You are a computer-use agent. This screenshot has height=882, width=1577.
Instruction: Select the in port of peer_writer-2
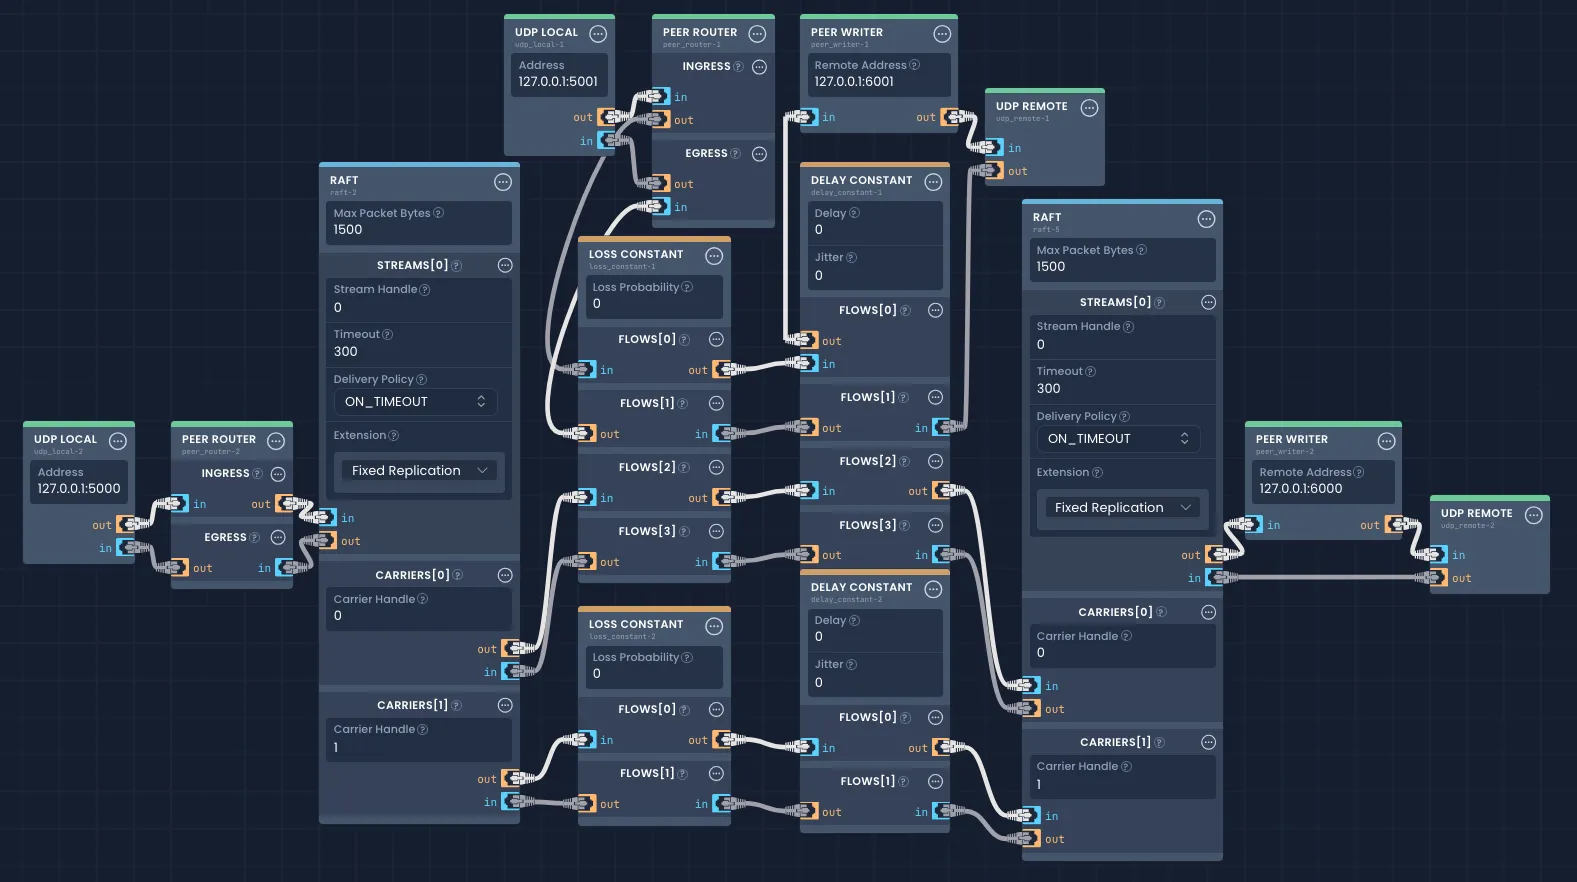pyautogui.click(x=1253, y=524)
